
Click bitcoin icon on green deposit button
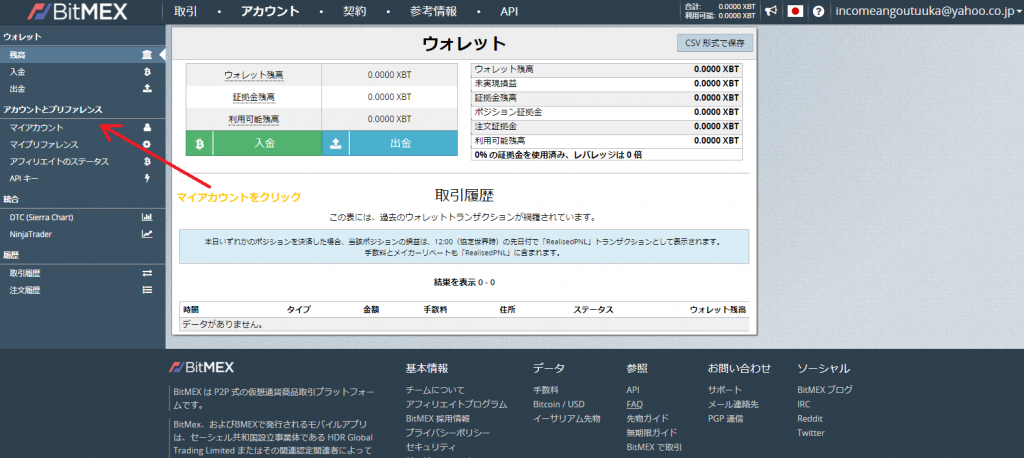tap(199, 144)
